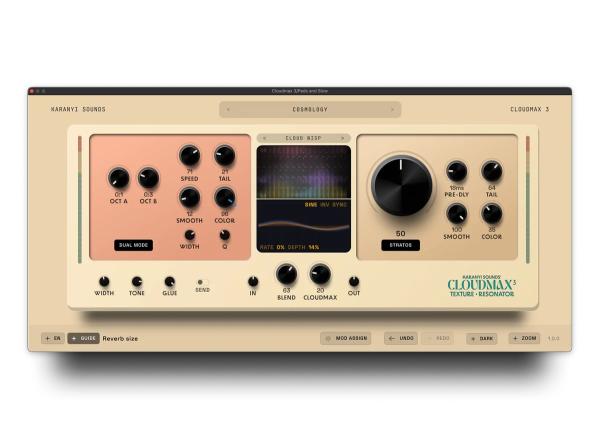The image size is (600, 440).
Task: Open the CLOUD WISP texture selector
Action: tap(303, 138)
